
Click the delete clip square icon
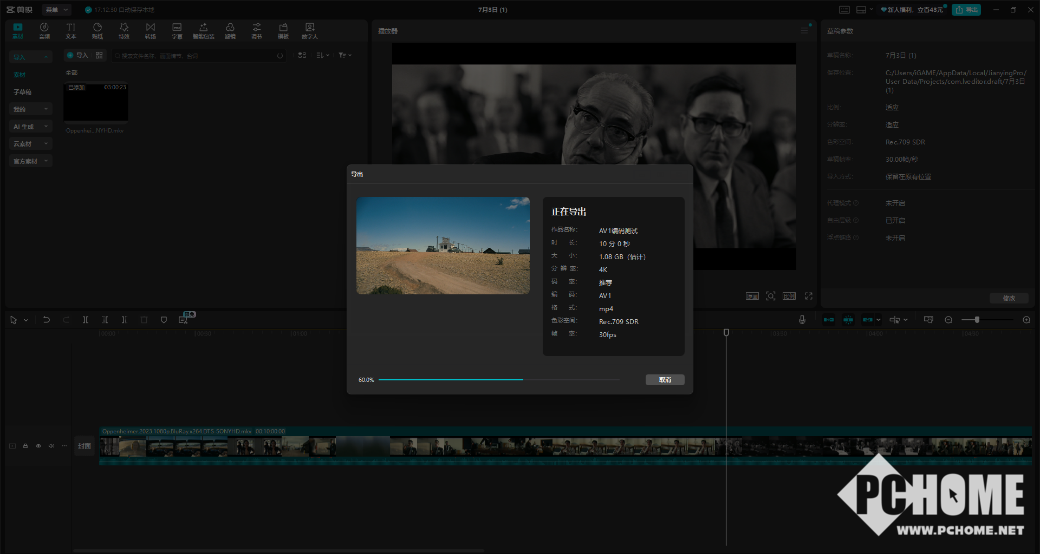144,320
